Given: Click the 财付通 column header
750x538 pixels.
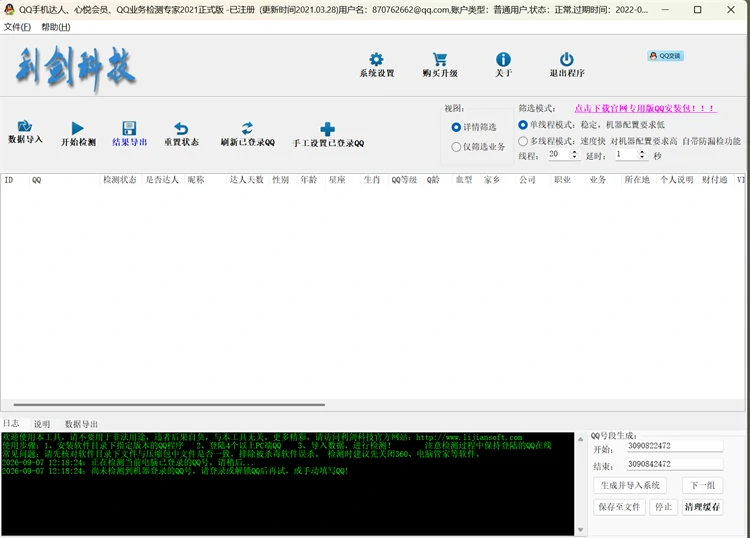Looking at the screenshot, I should [715, 180].
